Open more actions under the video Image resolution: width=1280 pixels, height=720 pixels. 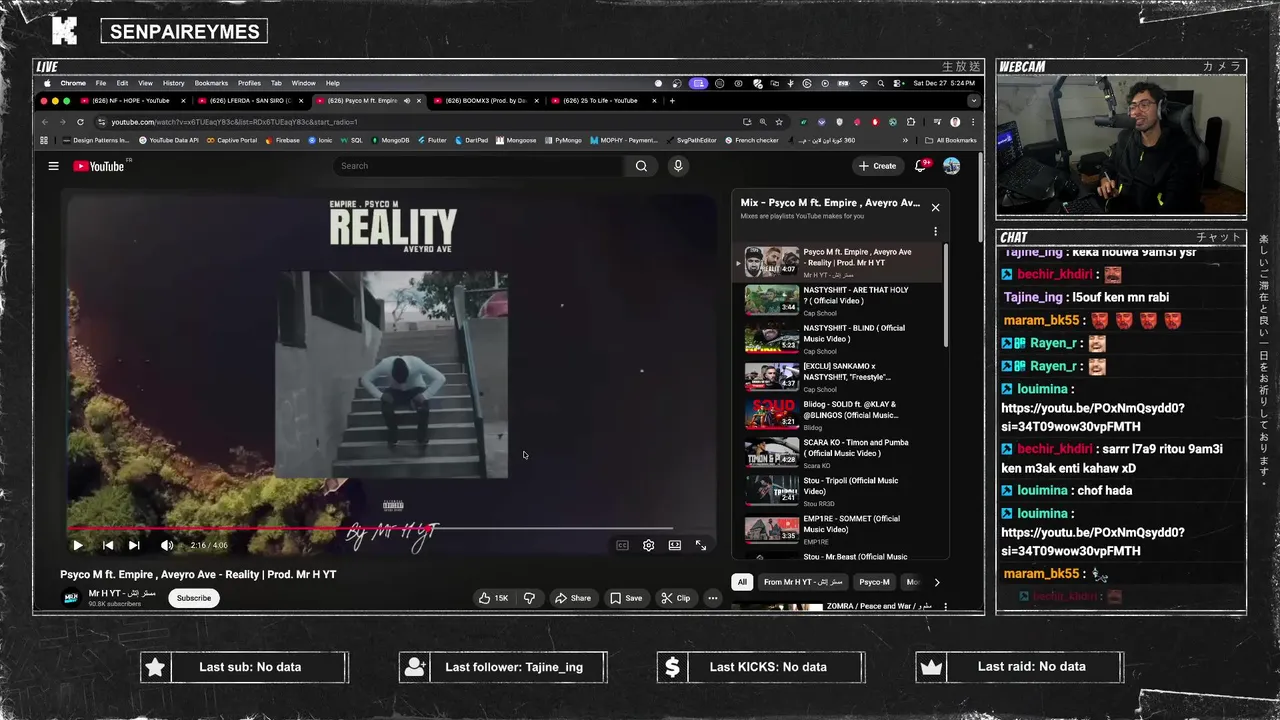pyautogui.click(x=712, y=598)
